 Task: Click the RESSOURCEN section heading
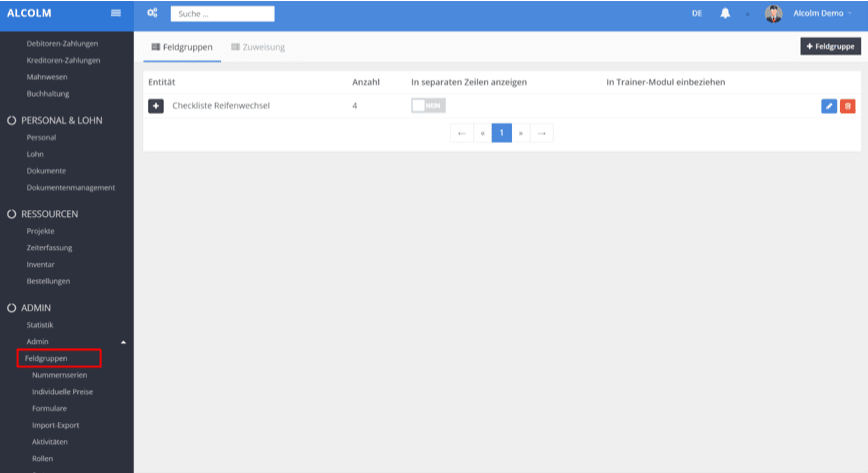tap(49, 214)
